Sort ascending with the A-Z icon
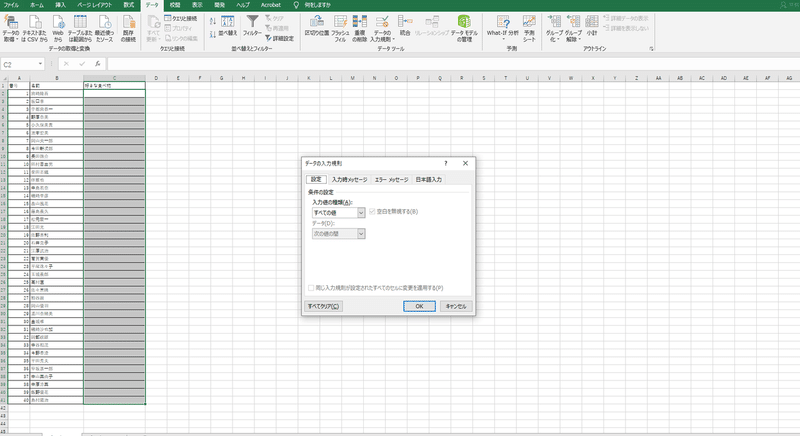Image resolution: width=800 pixels, height=436 pixels. [x=213, y=21]
